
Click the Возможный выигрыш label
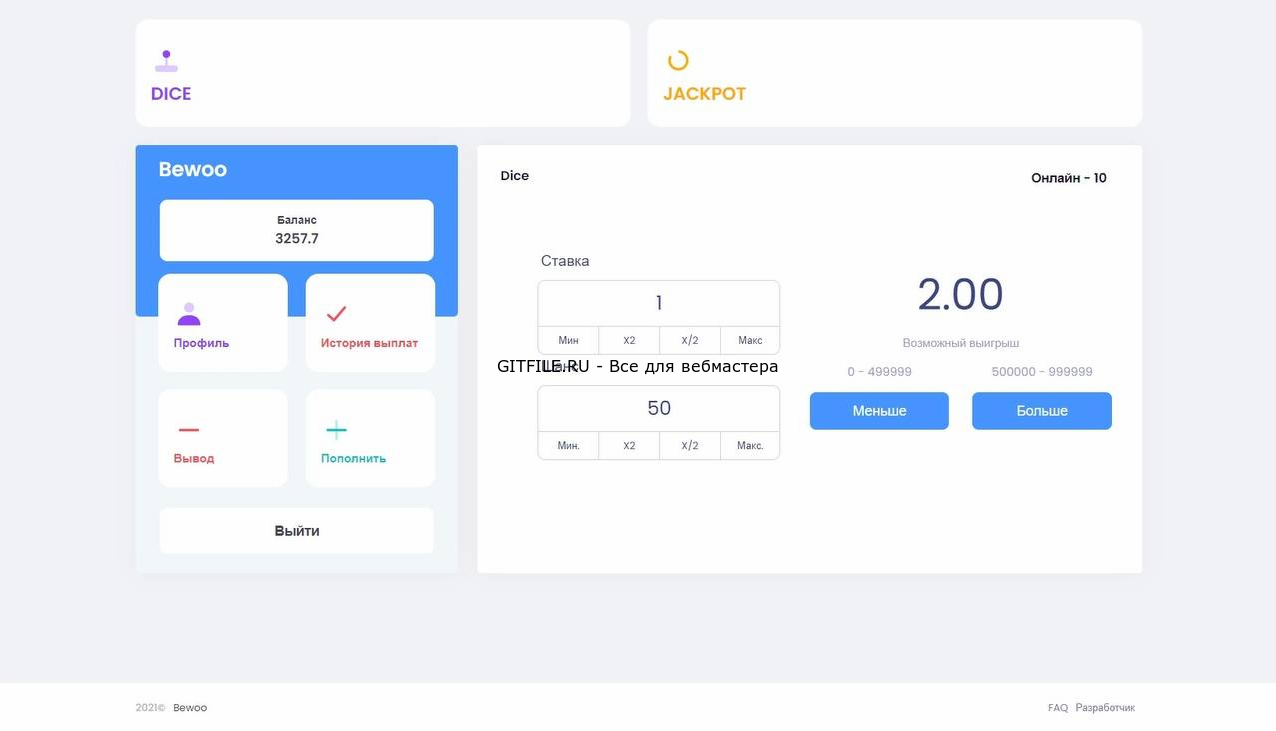tap(961, 343)
